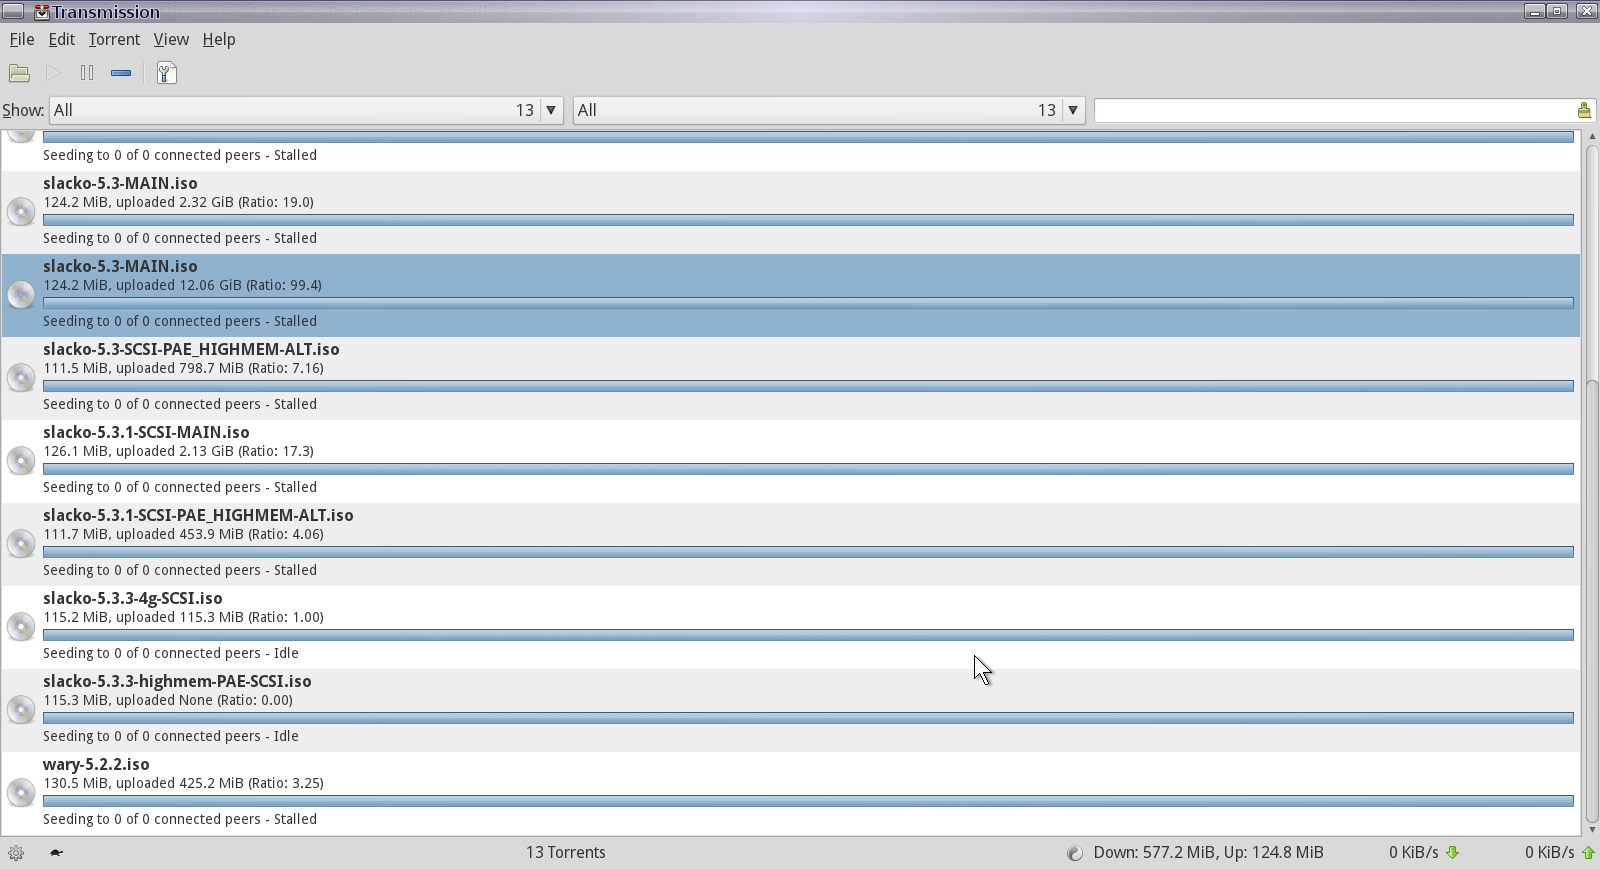Select the slacko-5.3.1-SCSI-PAE_HIGHMEM-ALT.iso torrent name
1600x869 pixels.
coord(198,515)
